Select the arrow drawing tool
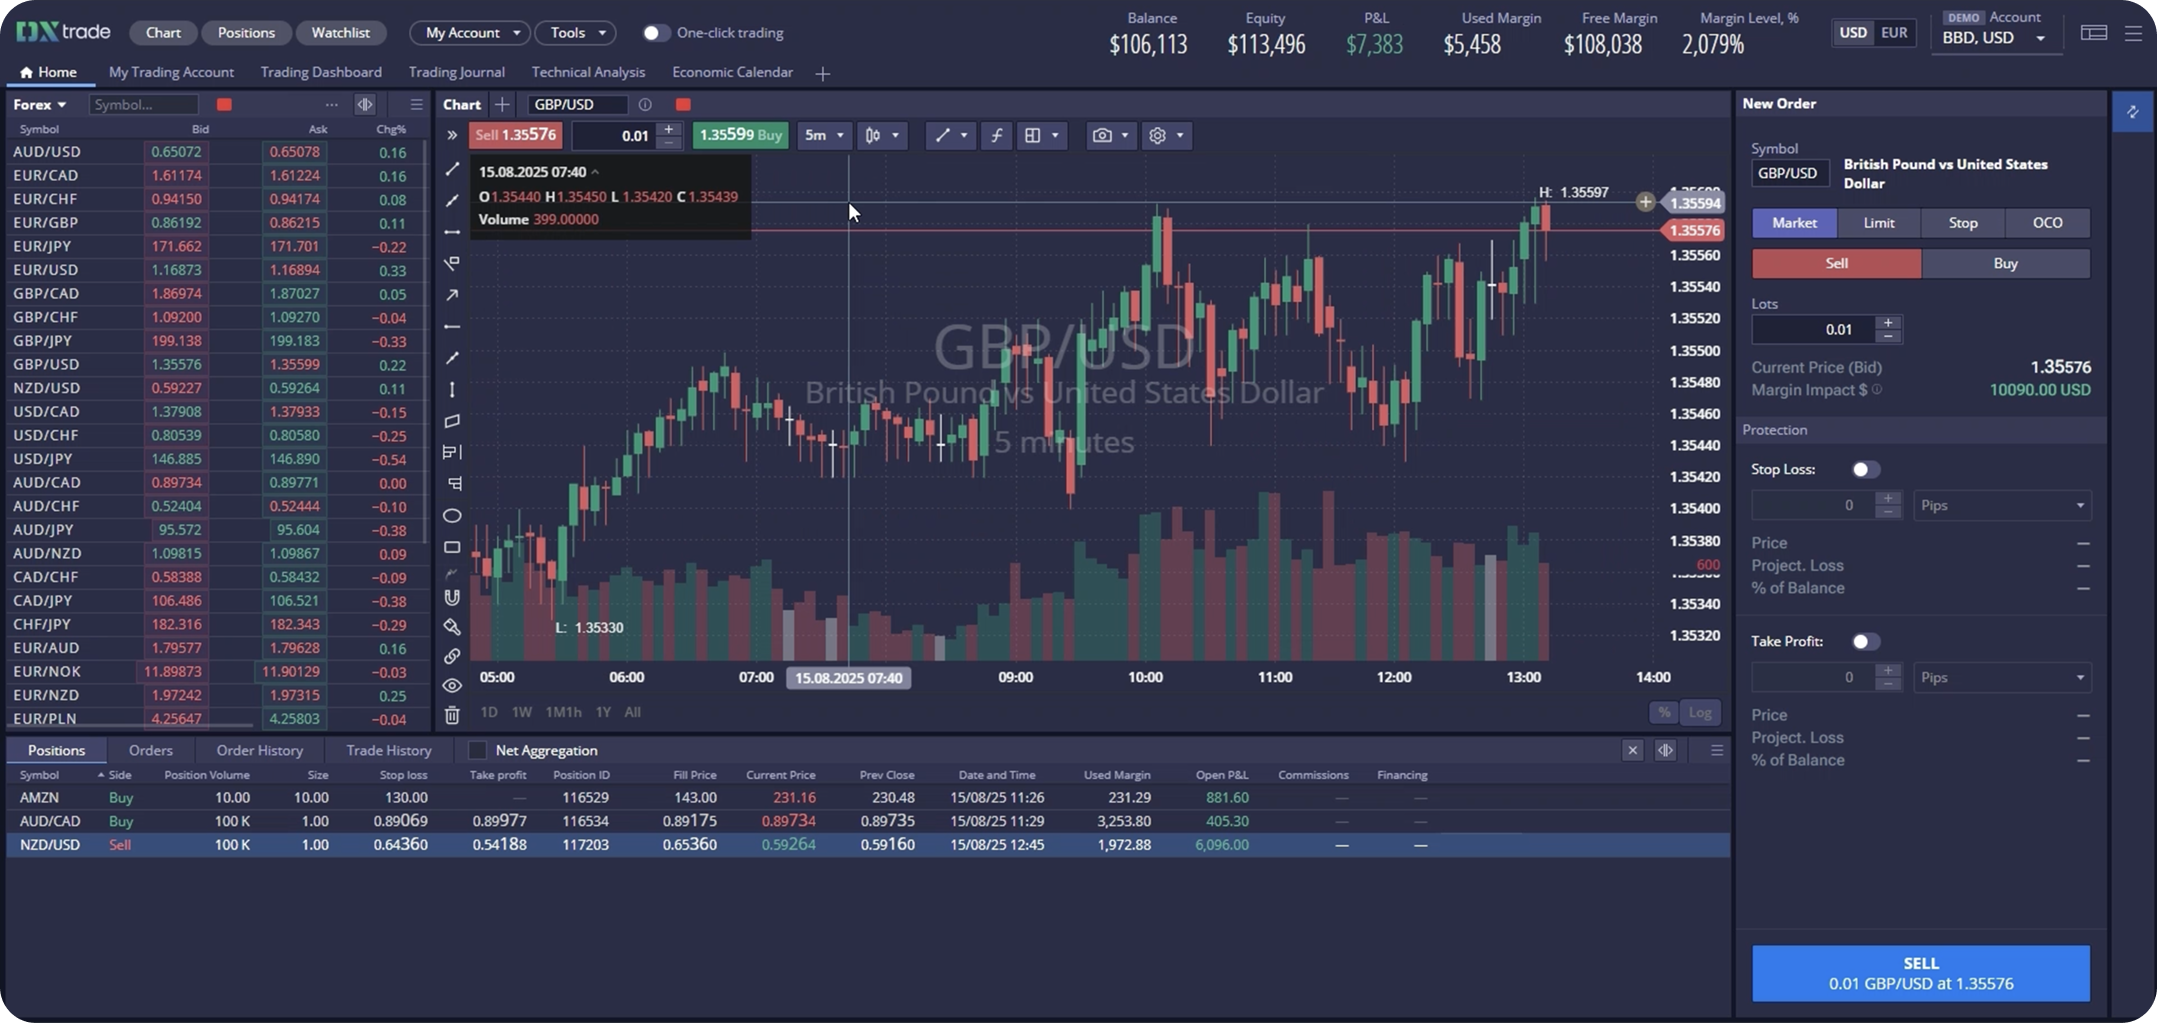This screenshot has width=2157, height=1023. [452, 295]
